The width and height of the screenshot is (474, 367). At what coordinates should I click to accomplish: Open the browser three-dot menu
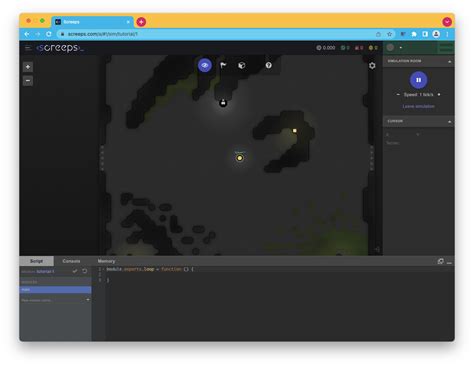(447, 34)
